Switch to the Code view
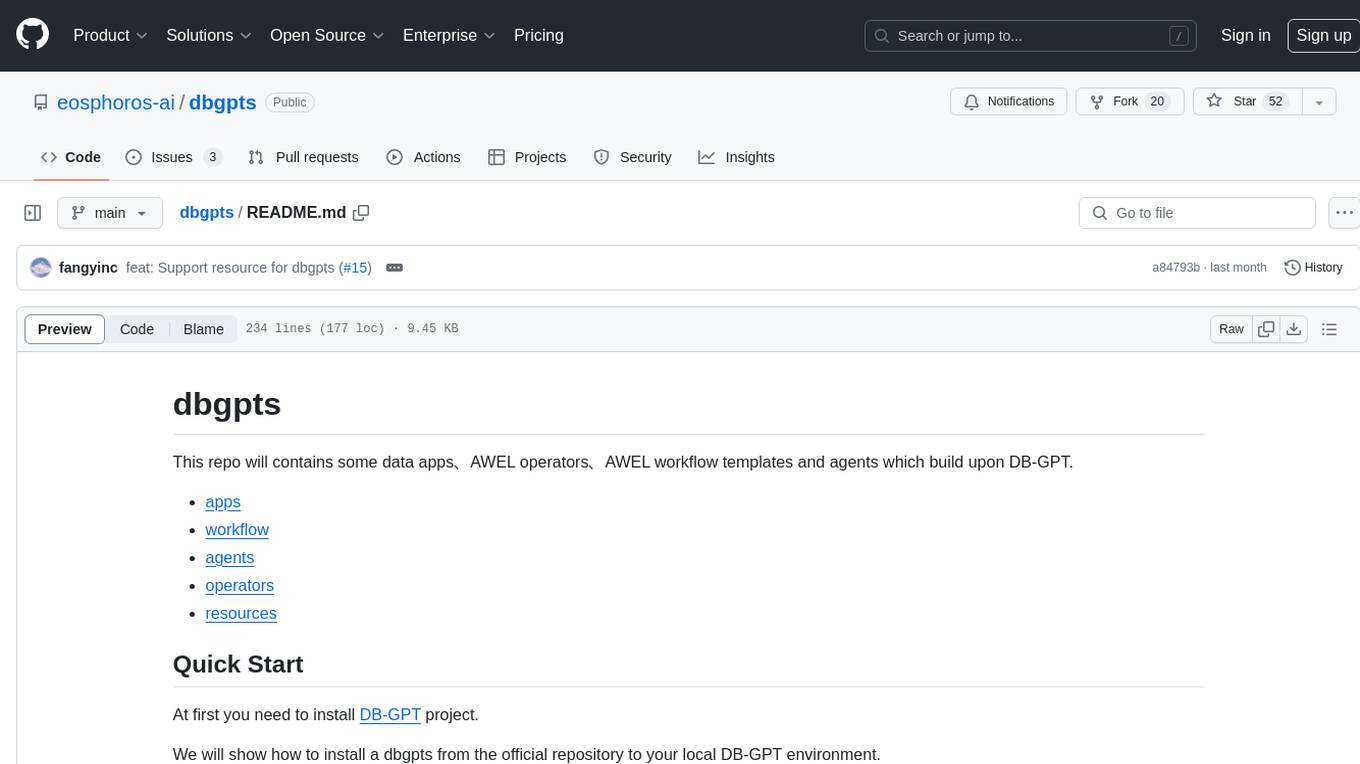The height and width of the screenshot is (764, 1360). [x=137, y=329]
